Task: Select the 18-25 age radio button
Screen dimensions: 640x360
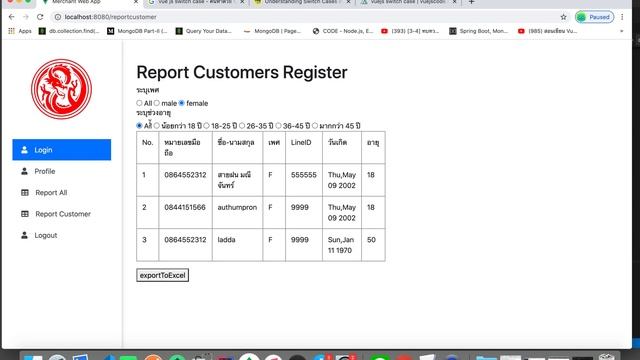Action: pyautogui.click(x=207, y=126)
